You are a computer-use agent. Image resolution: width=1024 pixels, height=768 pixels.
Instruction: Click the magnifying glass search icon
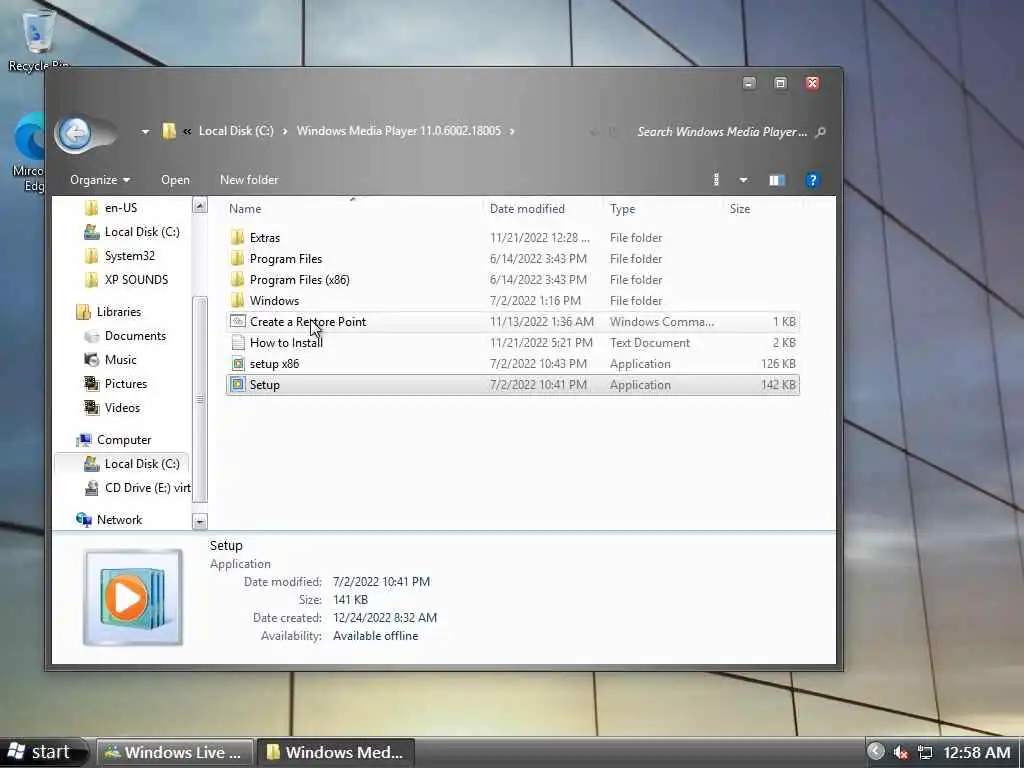pyautogui.click(x=820, y=132)
